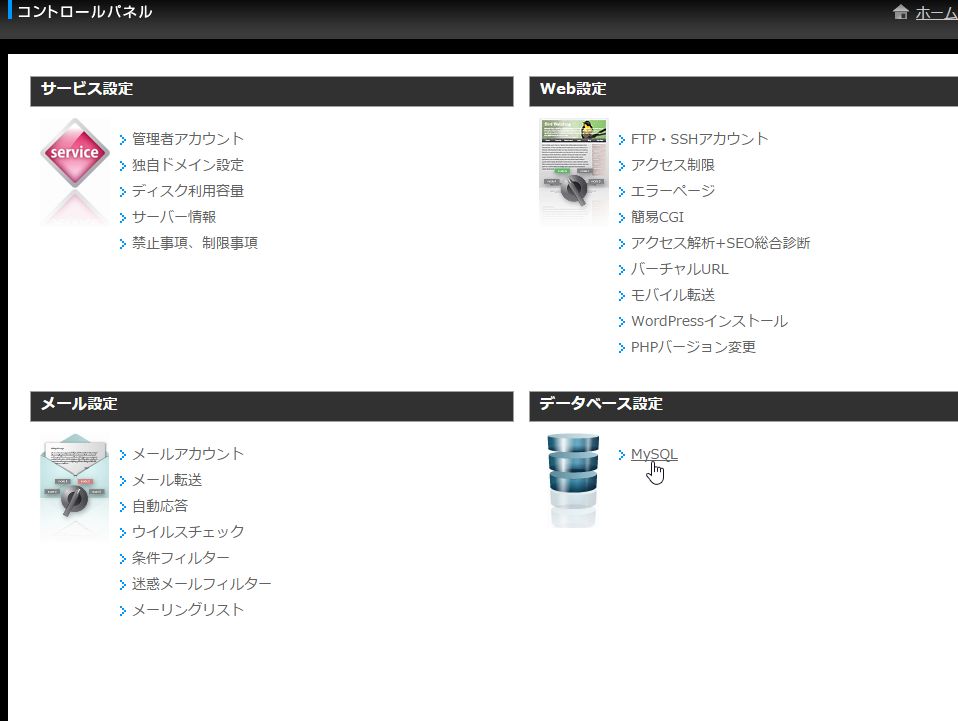Image resolution: width=958 pixels, height=721 pixels.
Task: Open メール転送 settings
Action: (167, 480)
